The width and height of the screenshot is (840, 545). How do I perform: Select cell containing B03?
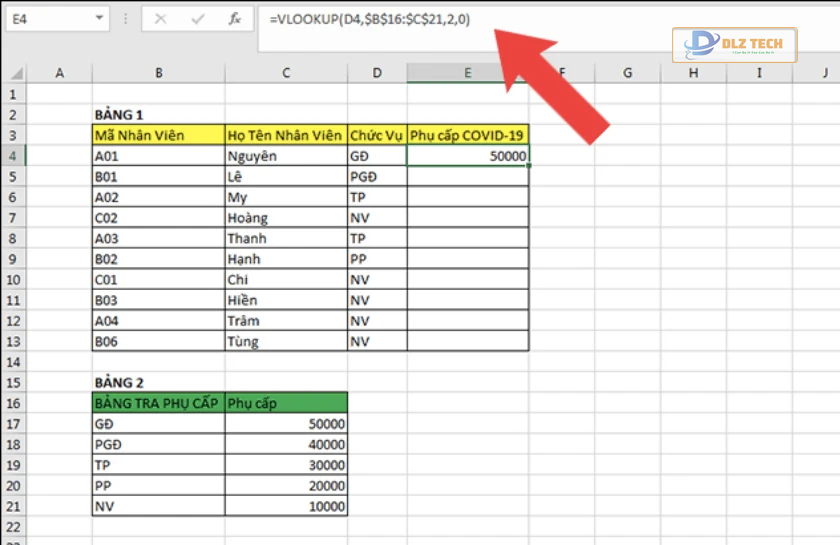[159, 300]
